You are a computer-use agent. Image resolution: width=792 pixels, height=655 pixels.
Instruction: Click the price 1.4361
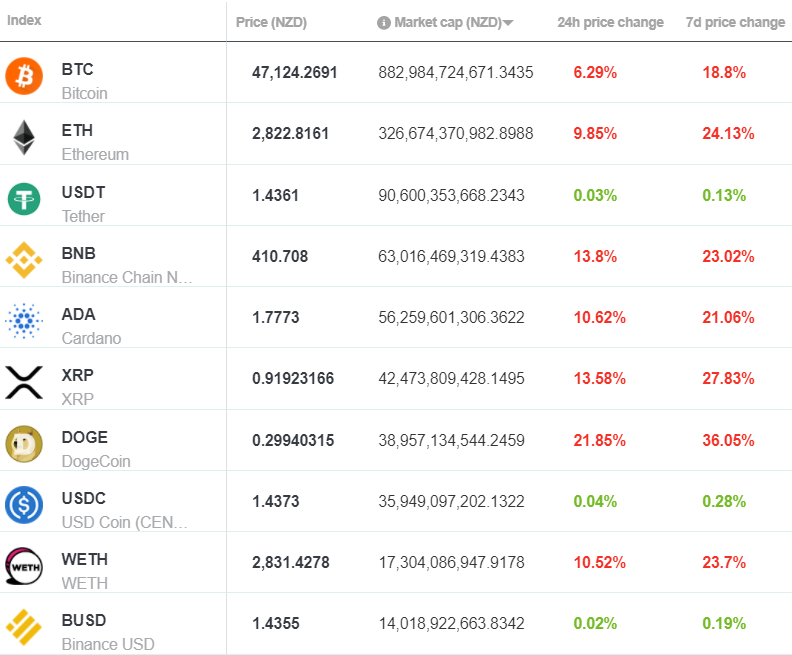pos(275,195)
